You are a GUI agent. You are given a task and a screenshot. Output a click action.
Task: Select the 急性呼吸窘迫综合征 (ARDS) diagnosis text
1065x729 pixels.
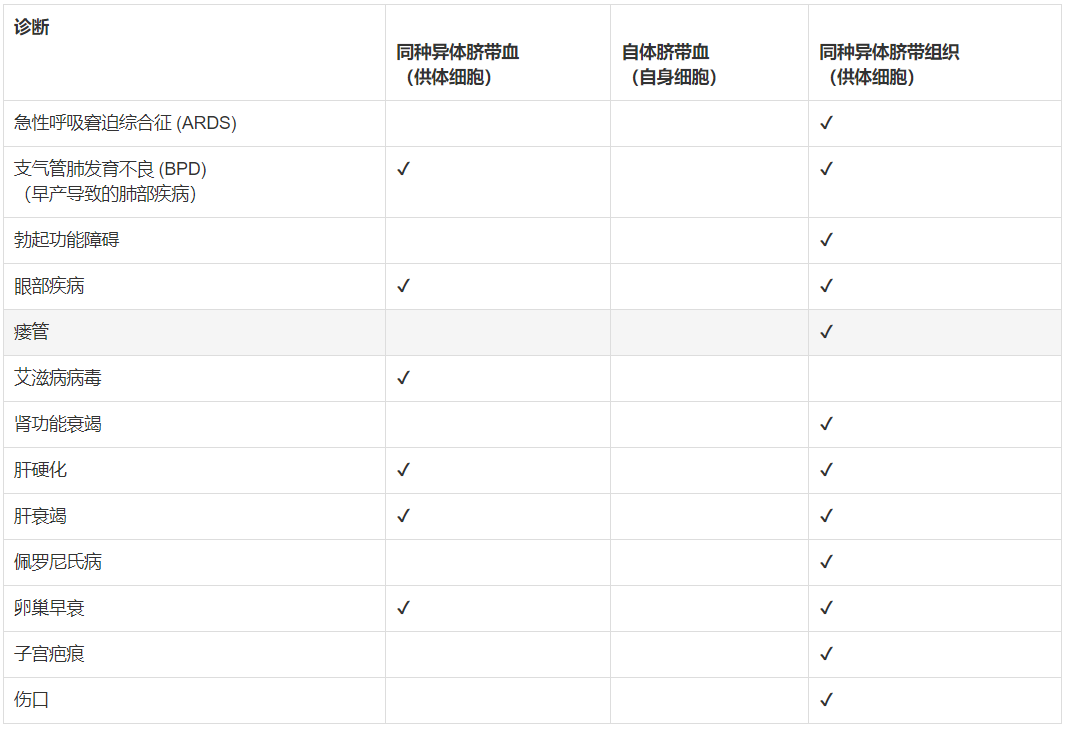125,123
